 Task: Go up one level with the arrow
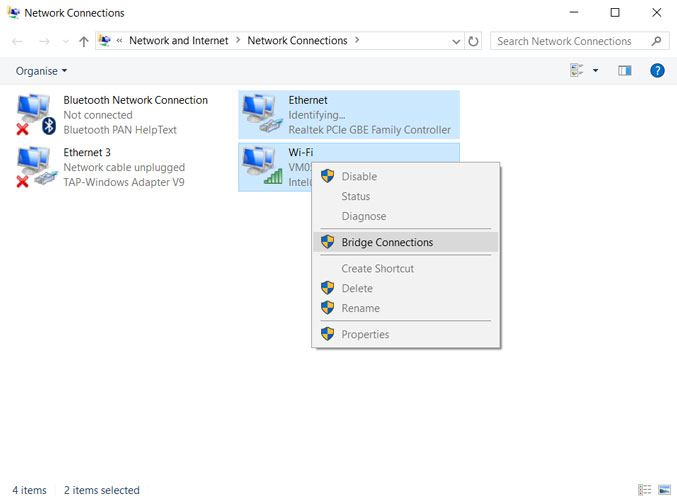click(x=84, y=41)
